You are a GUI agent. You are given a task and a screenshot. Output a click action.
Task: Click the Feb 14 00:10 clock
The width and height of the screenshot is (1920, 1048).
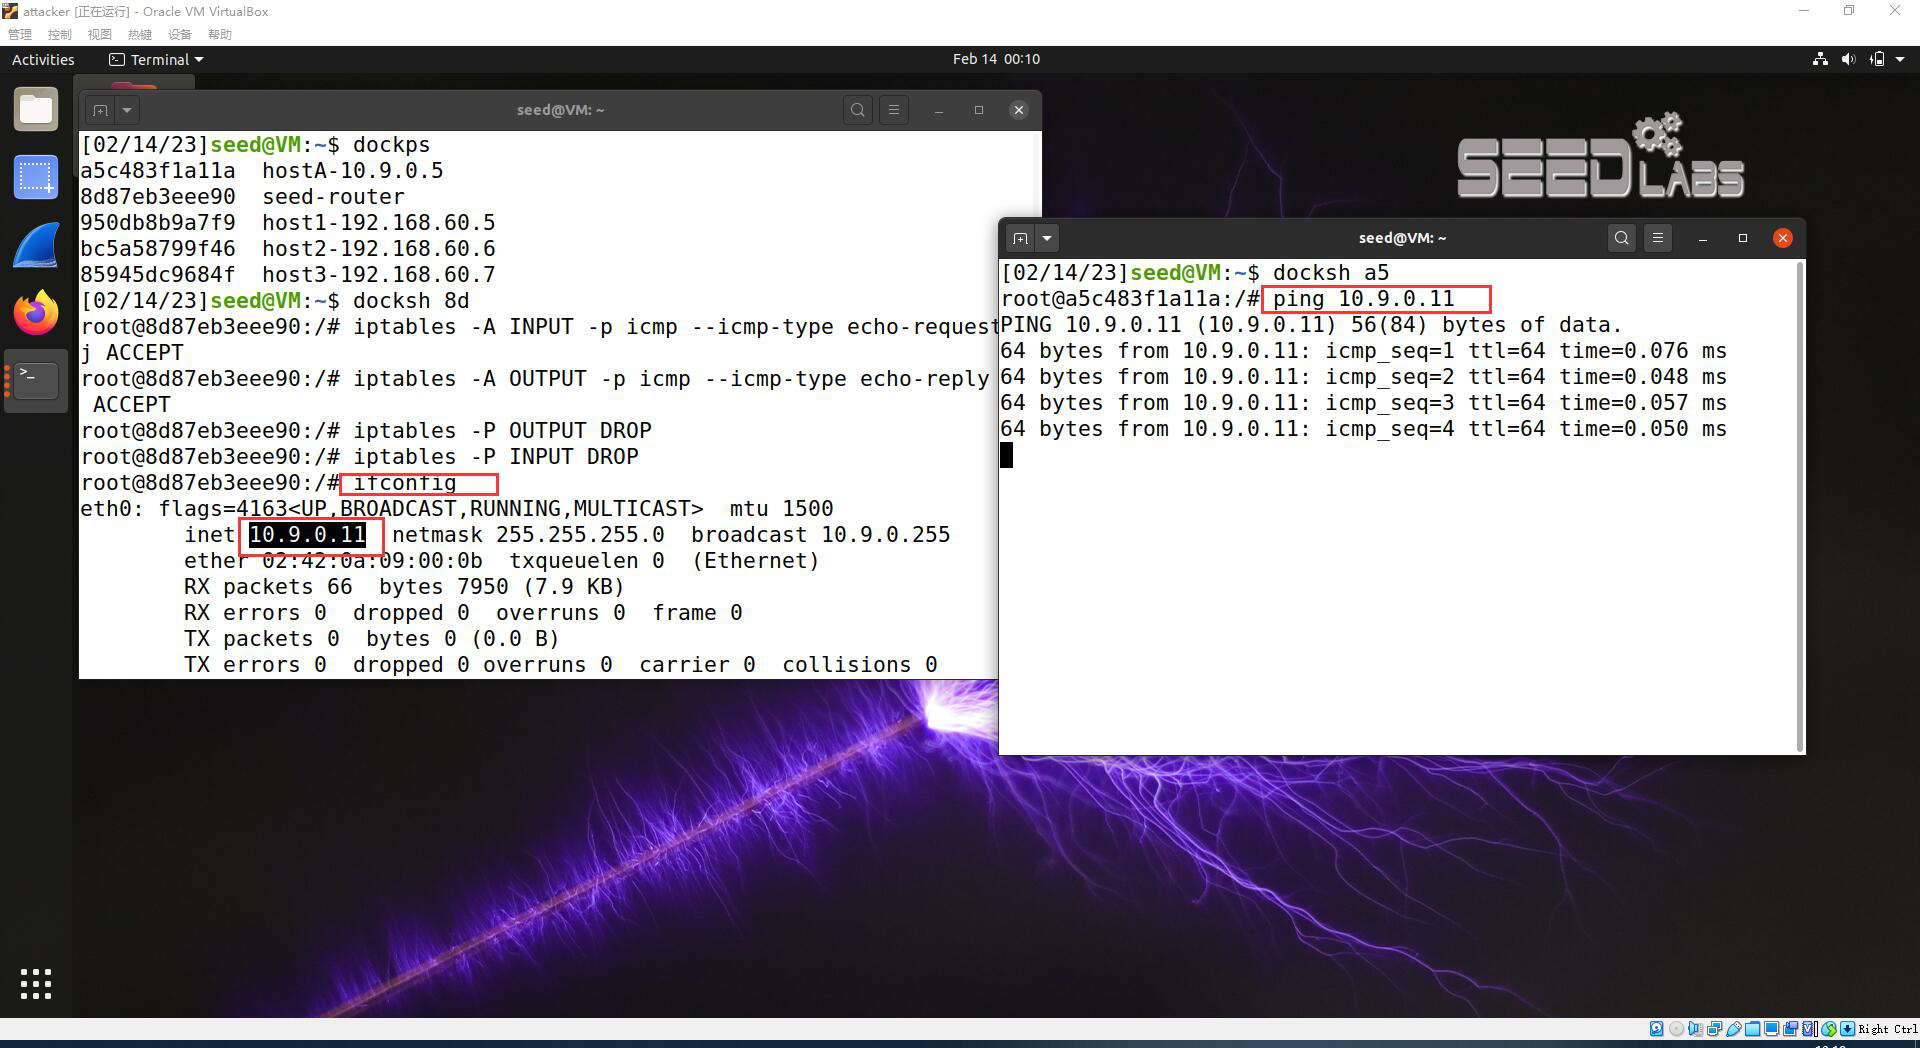[996, 59]
